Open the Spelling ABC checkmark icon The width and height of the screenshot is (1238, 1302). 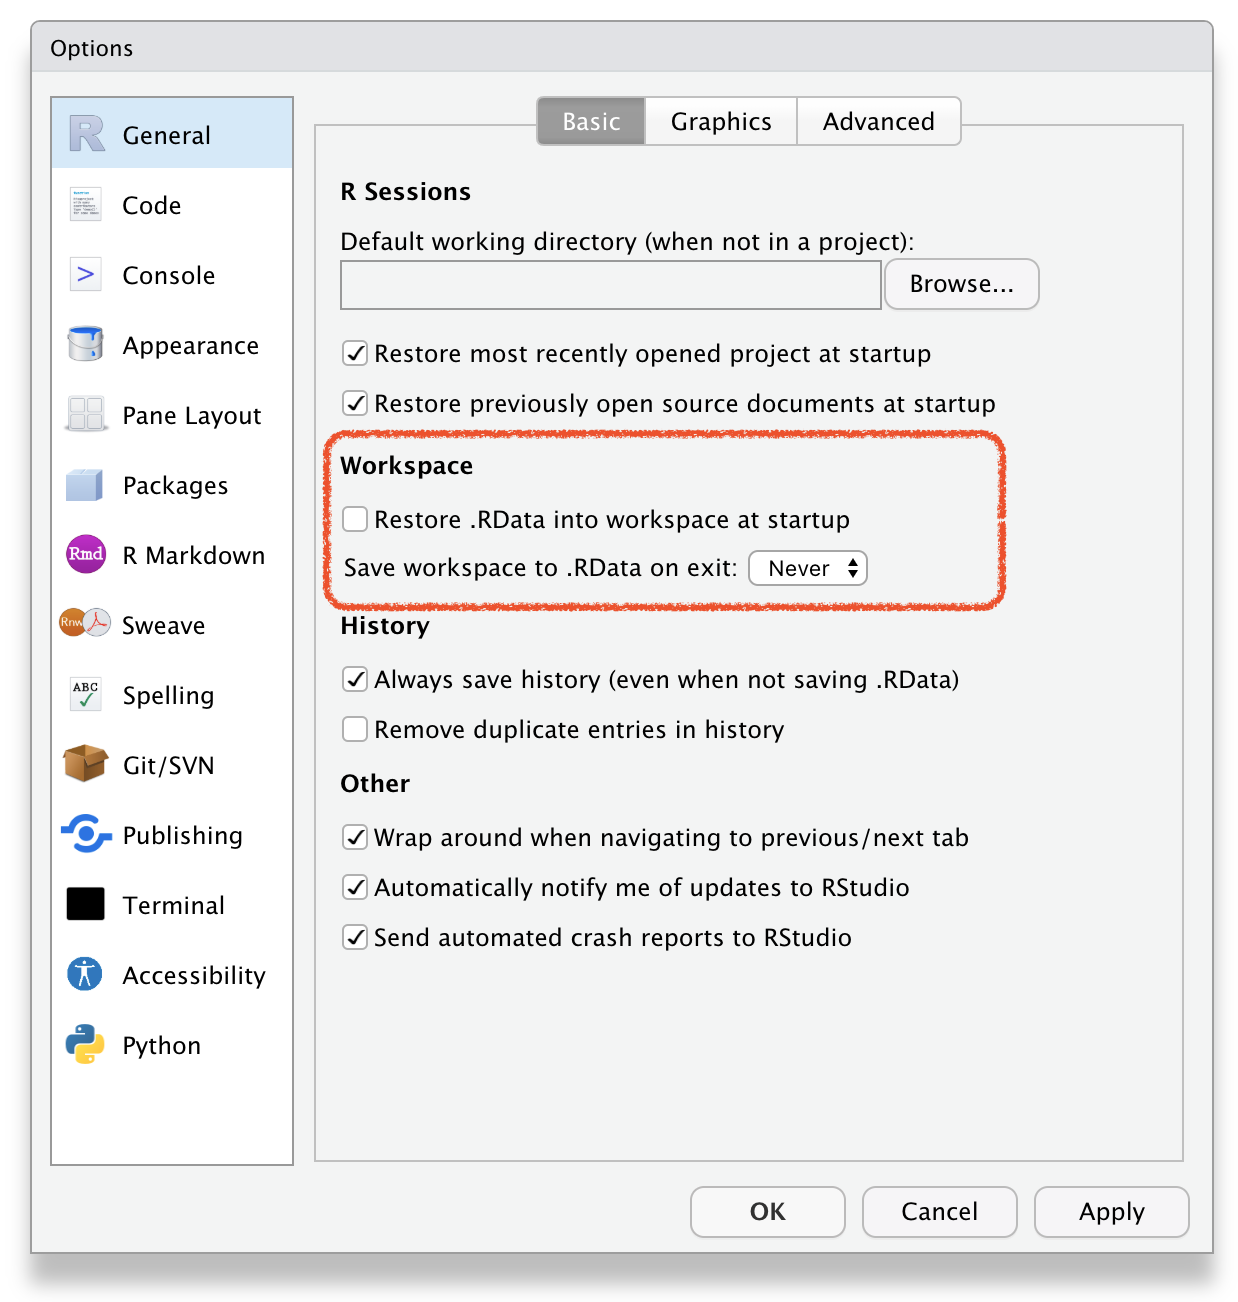[86, 694]
